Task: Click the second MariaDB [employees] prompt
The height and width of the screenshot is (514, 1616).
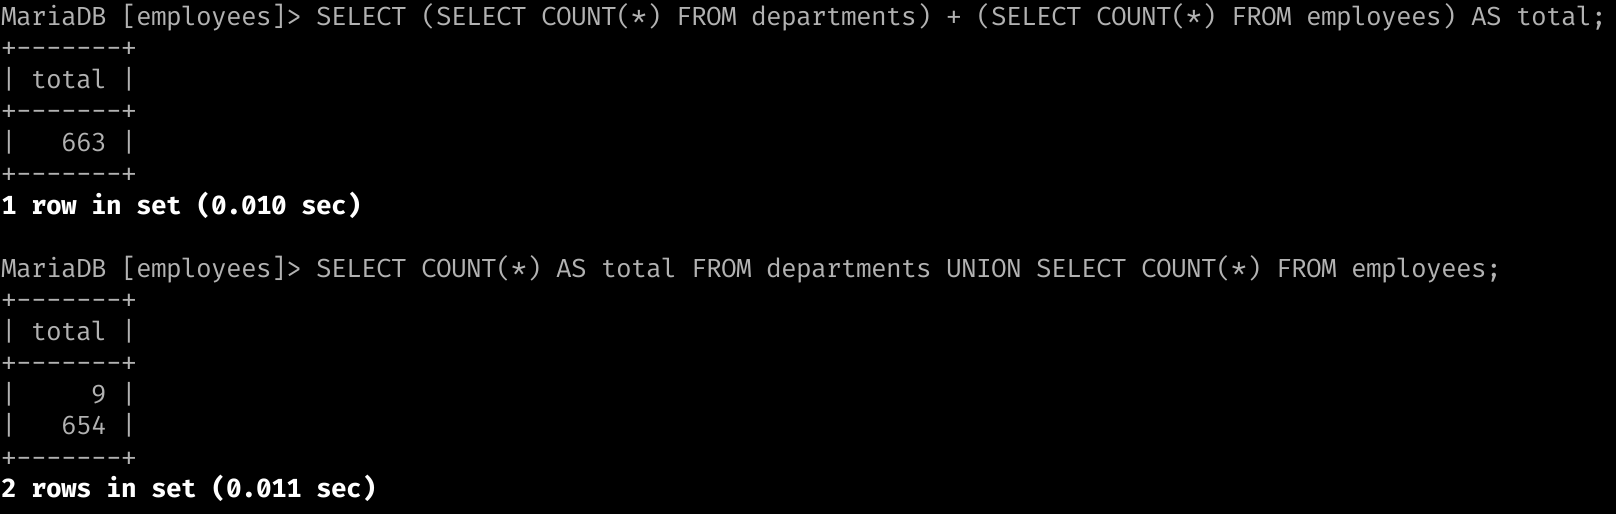Action: (150, 269)
